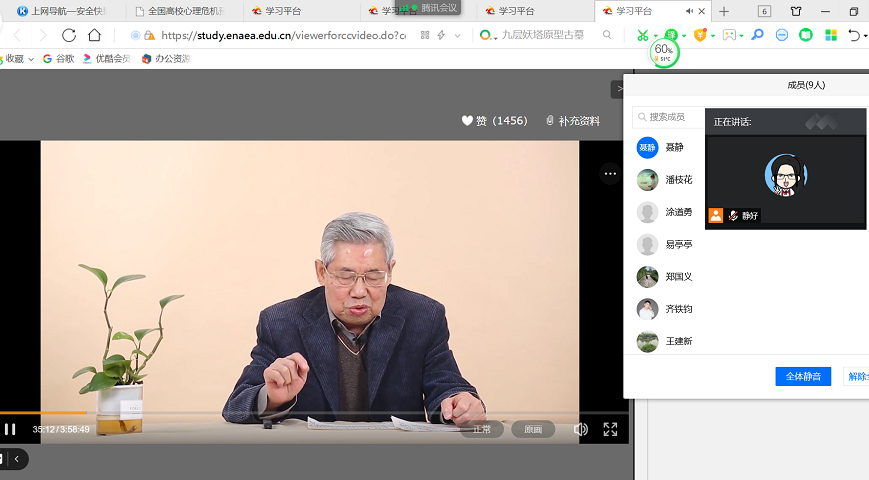Screen dimensions: 869x480
Task: Click the 全体静音 mute all button
Action: tap(802, 377)
